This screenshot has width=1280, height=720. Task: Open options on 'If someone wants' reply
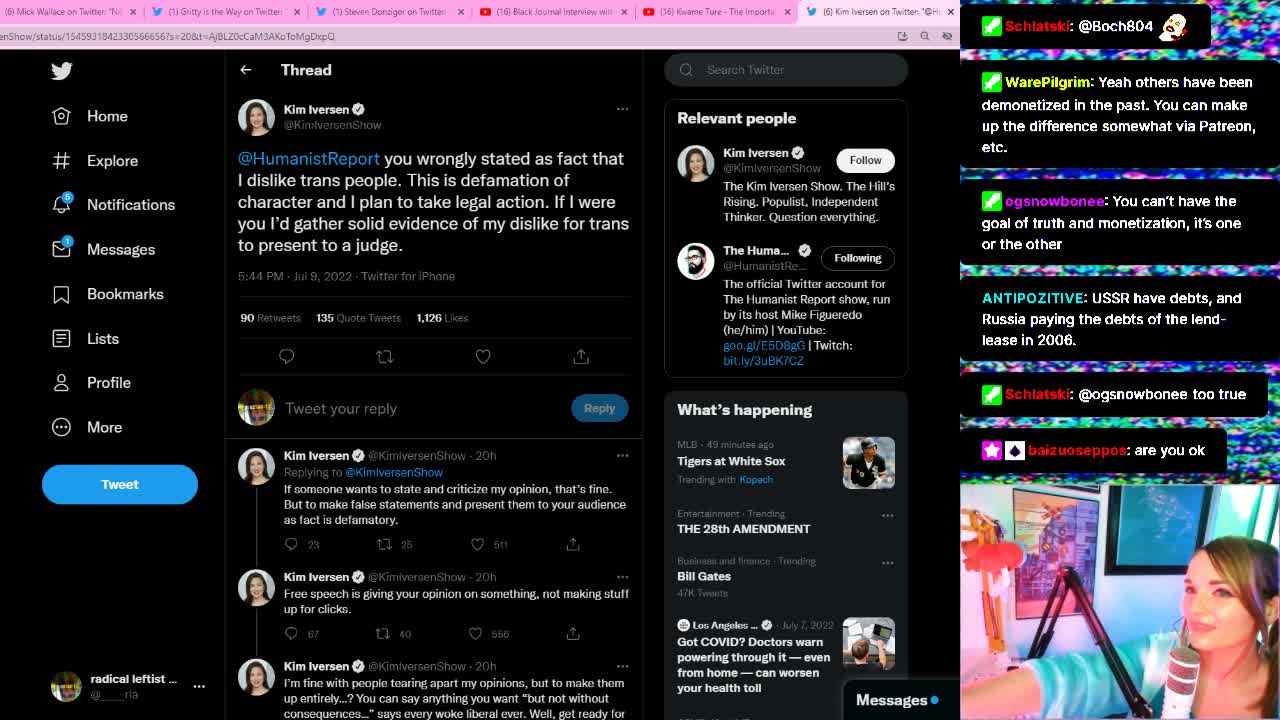click(x=622, y=455)
